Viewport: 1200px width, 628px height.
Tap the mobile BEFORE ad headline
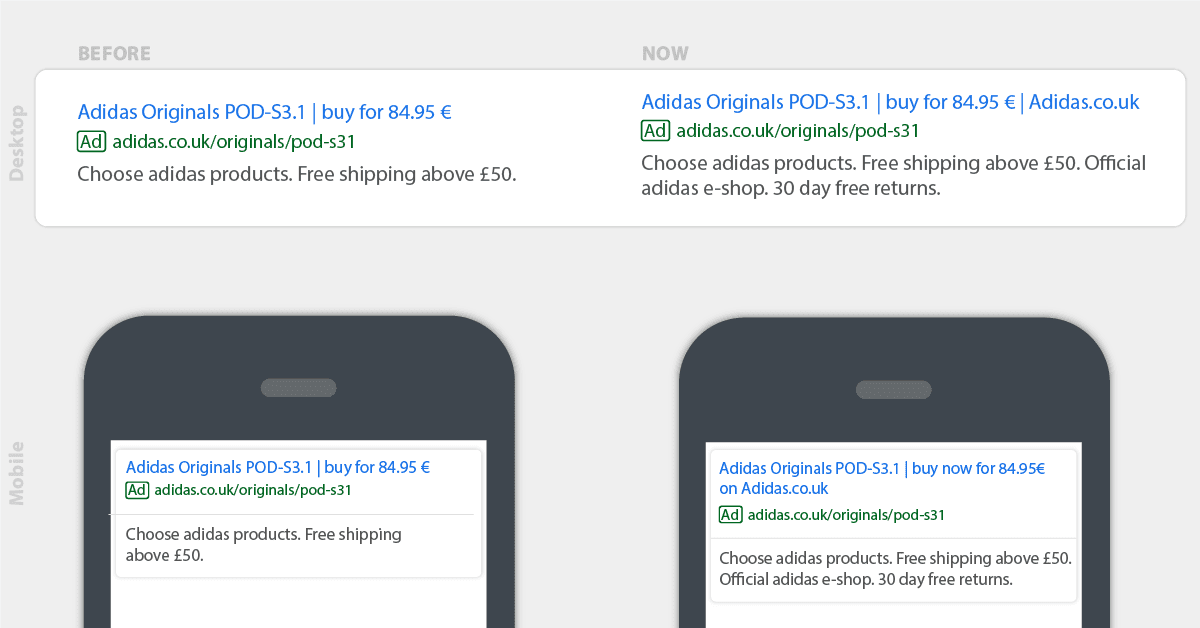(277, 467)
